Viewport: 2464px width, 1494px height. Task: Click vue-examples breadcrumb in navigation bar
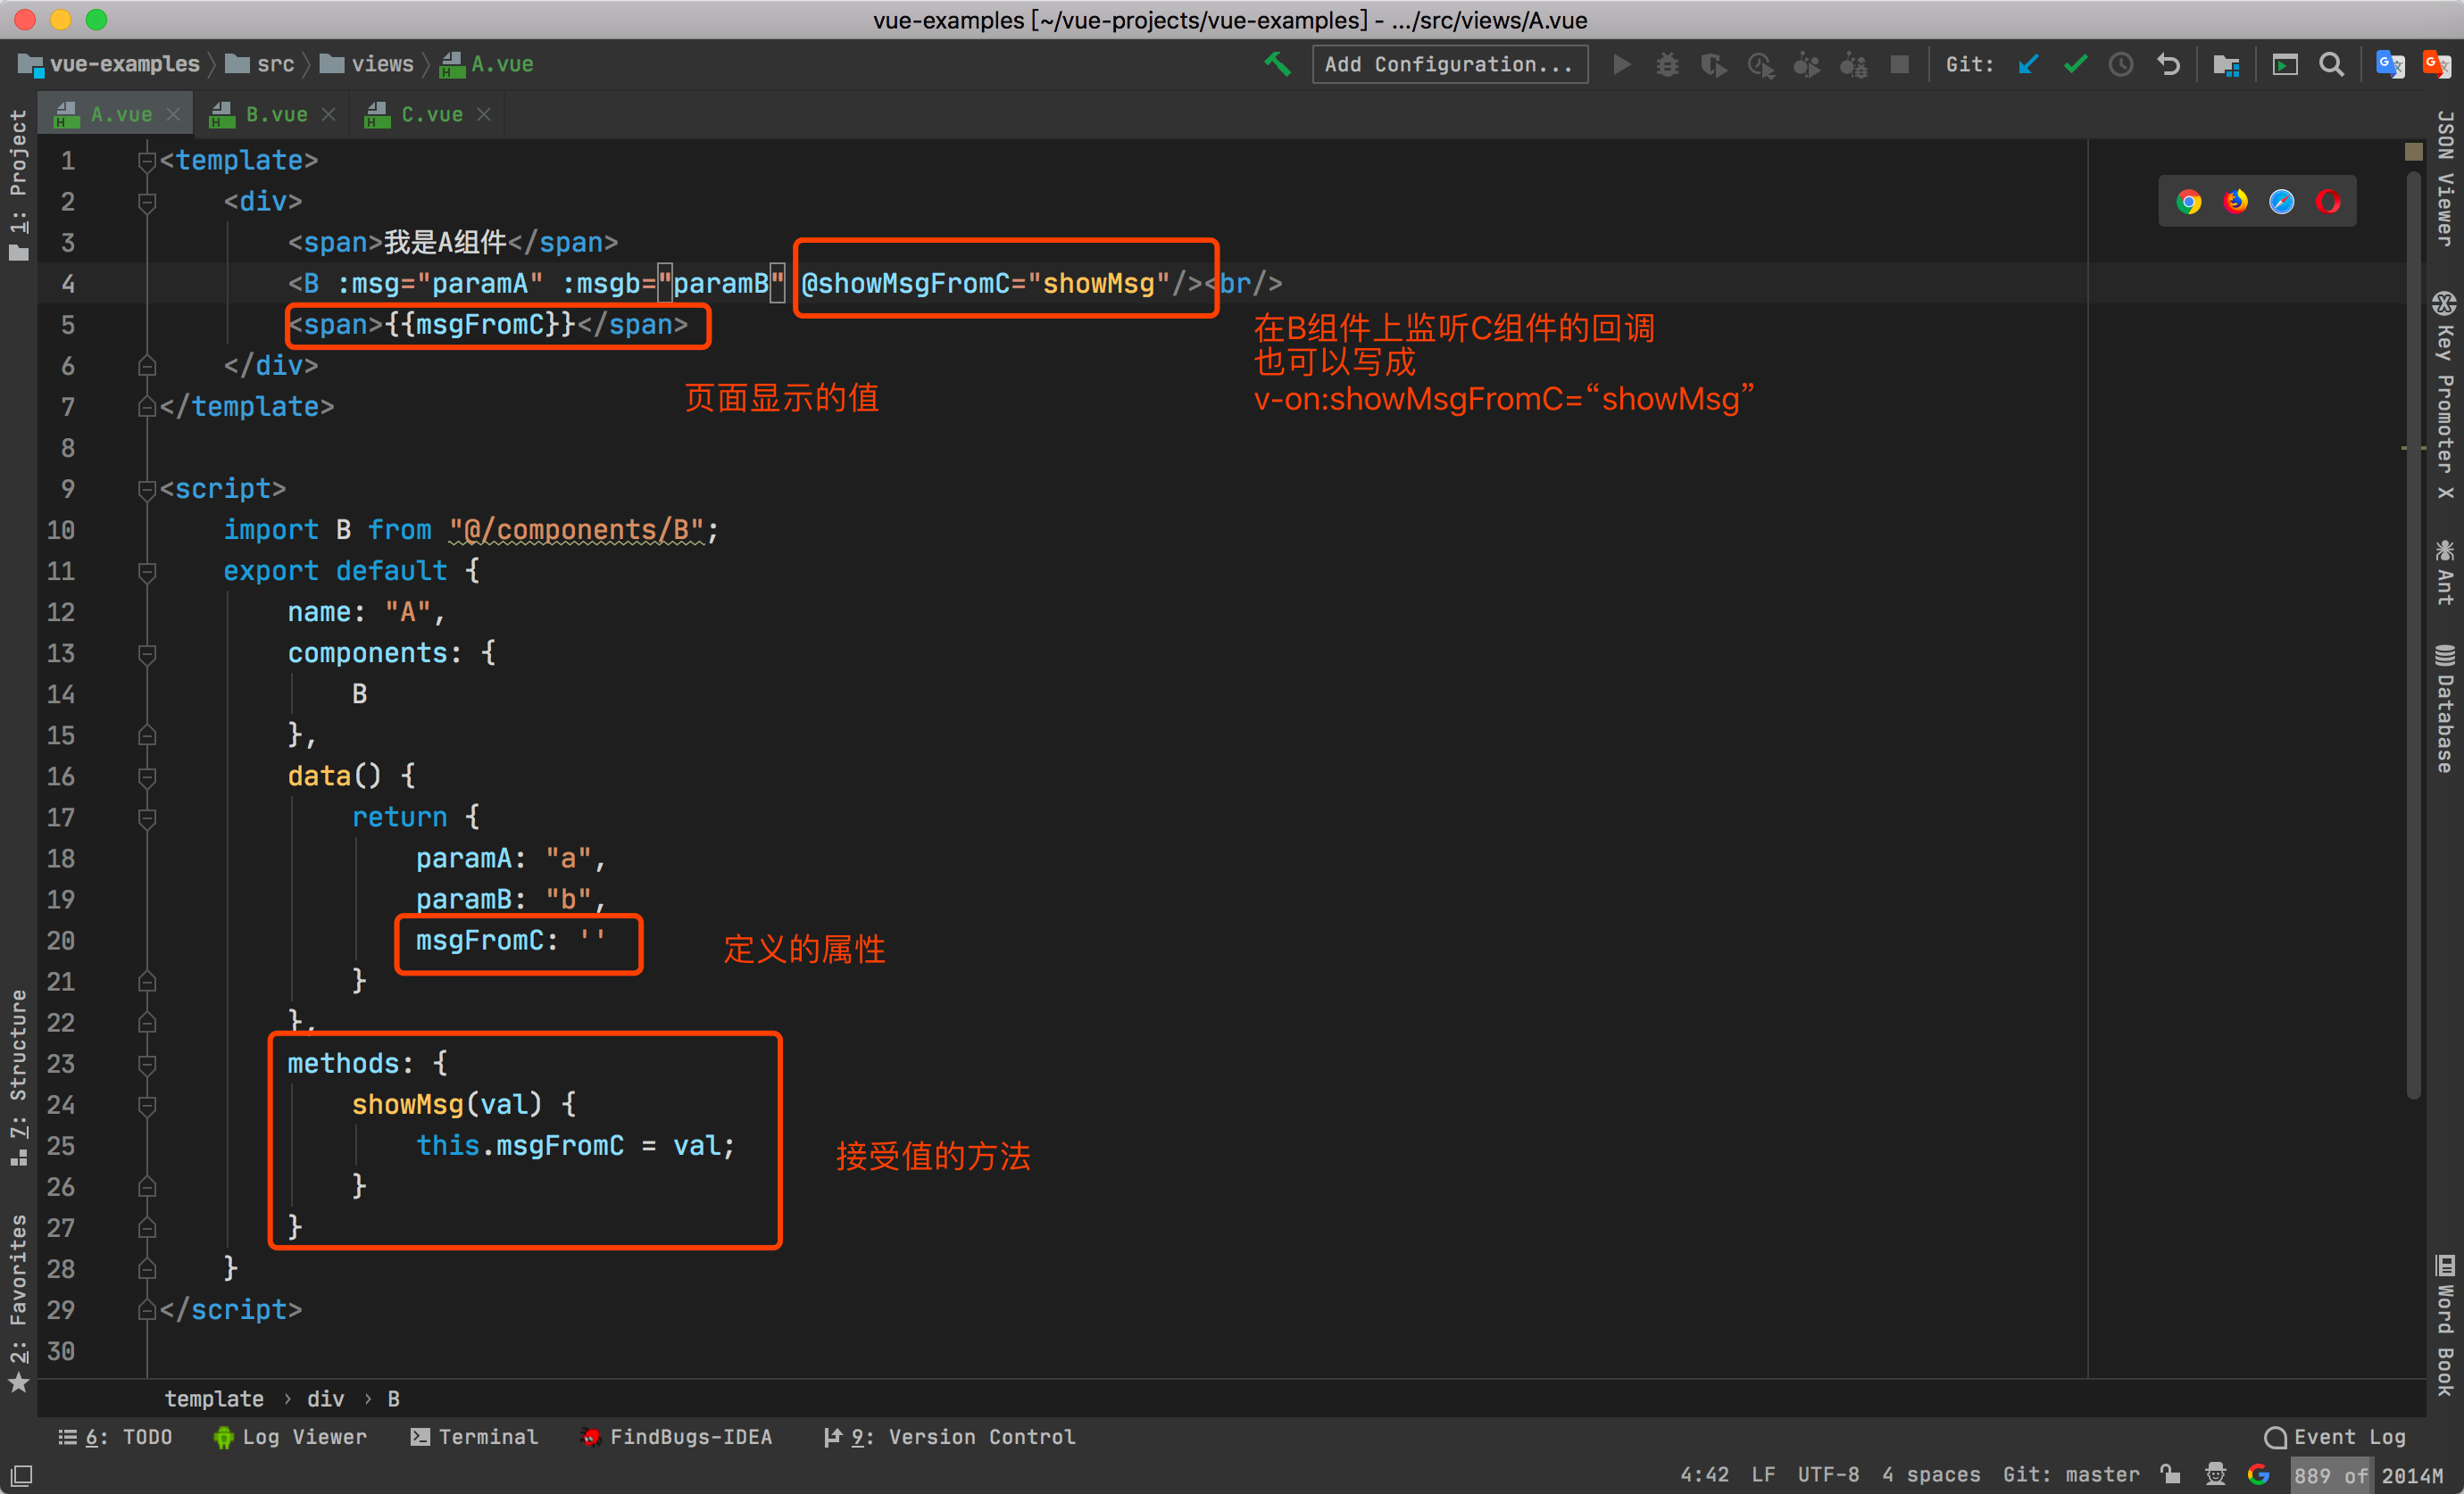point(109,64)
